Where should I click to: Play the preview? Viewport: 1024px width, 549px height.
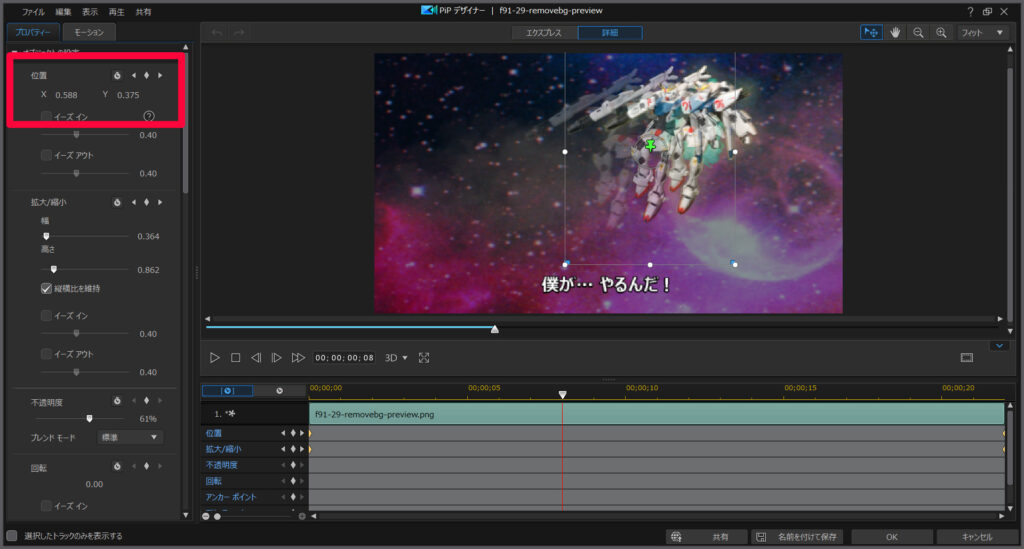[x=214, y=358]
